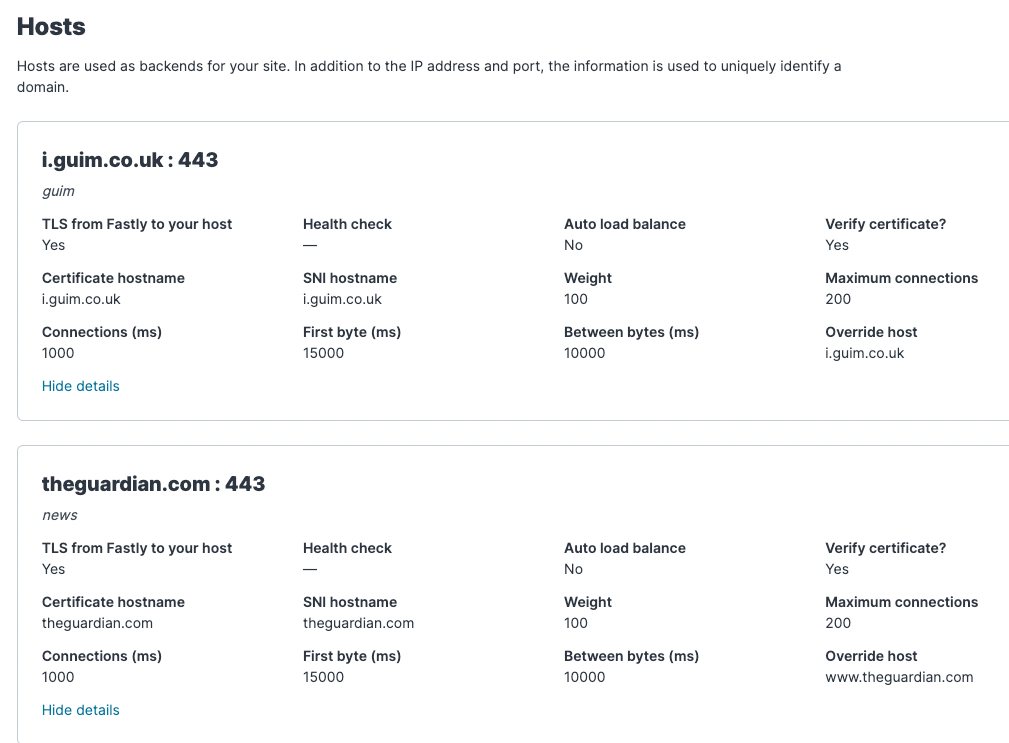Viewport: 1009px width, 743px height.
Task: Select the Override host value i.guim.co.uk
Action: coord(864,353)
